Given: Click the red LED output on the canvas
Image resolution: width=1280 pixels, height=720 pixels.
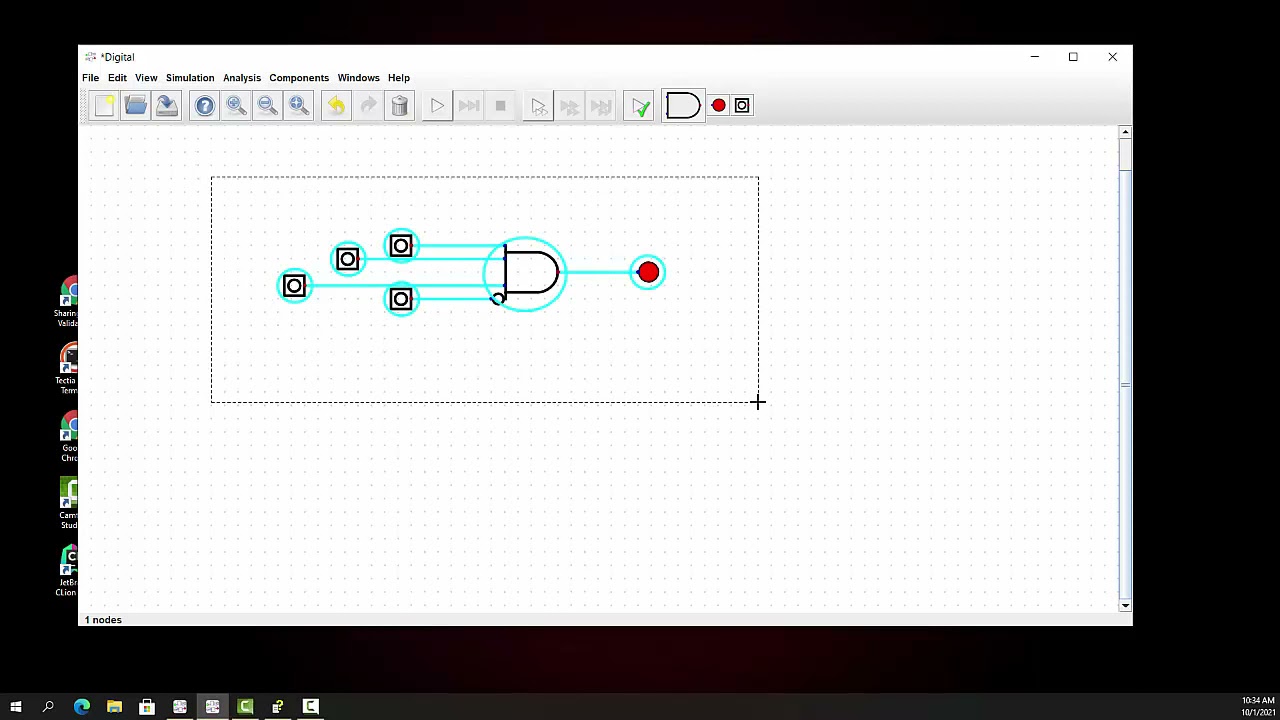Looking at the screenshot, I should pos(648,272).
